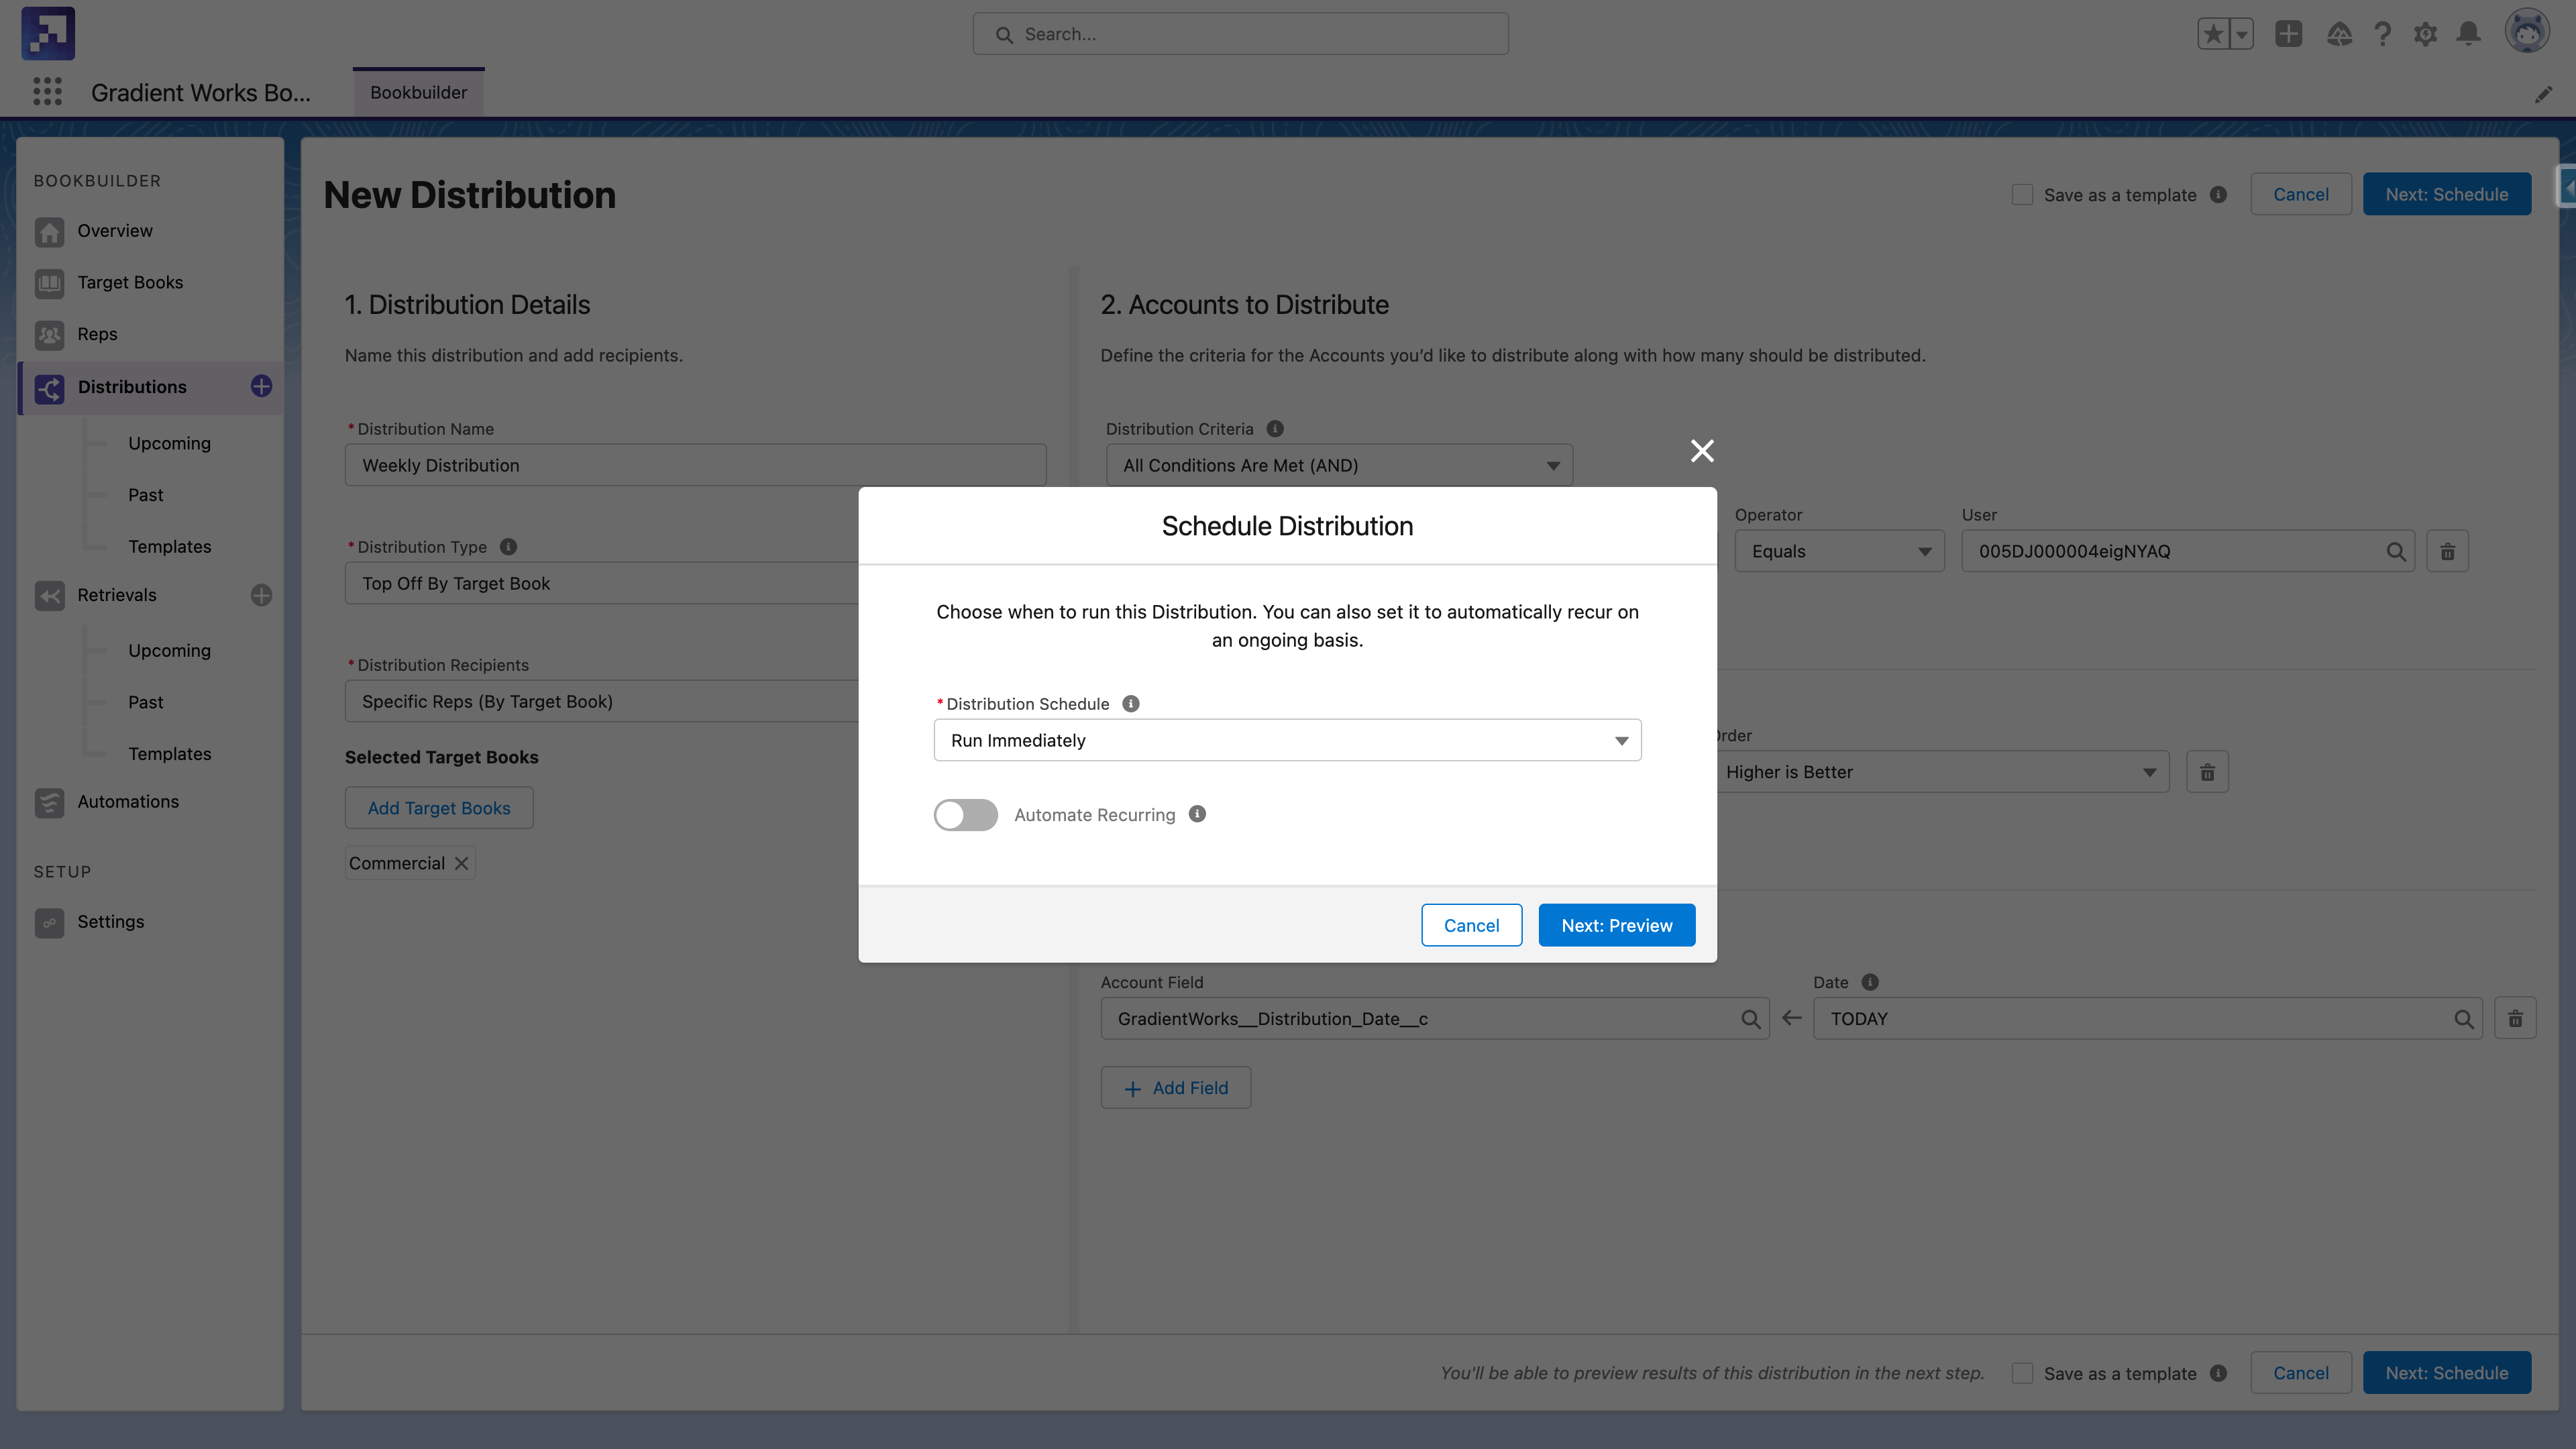Select the Bookbuilder tab
The image size is (2576, 1449).
[418, 92]
